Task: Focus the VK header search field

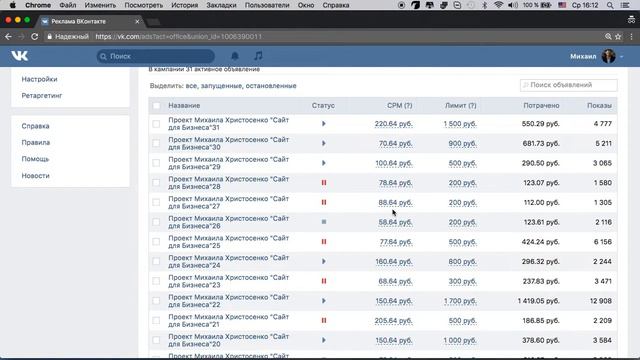Action: coord(156,56)
